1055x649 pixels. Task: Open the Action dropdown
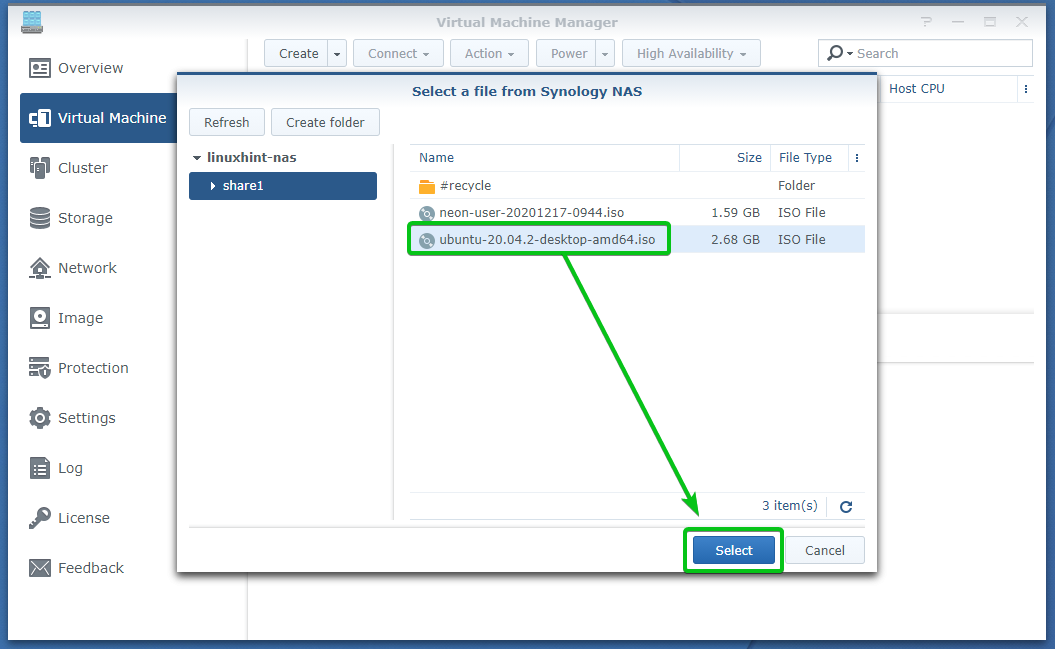click(489, 53)
